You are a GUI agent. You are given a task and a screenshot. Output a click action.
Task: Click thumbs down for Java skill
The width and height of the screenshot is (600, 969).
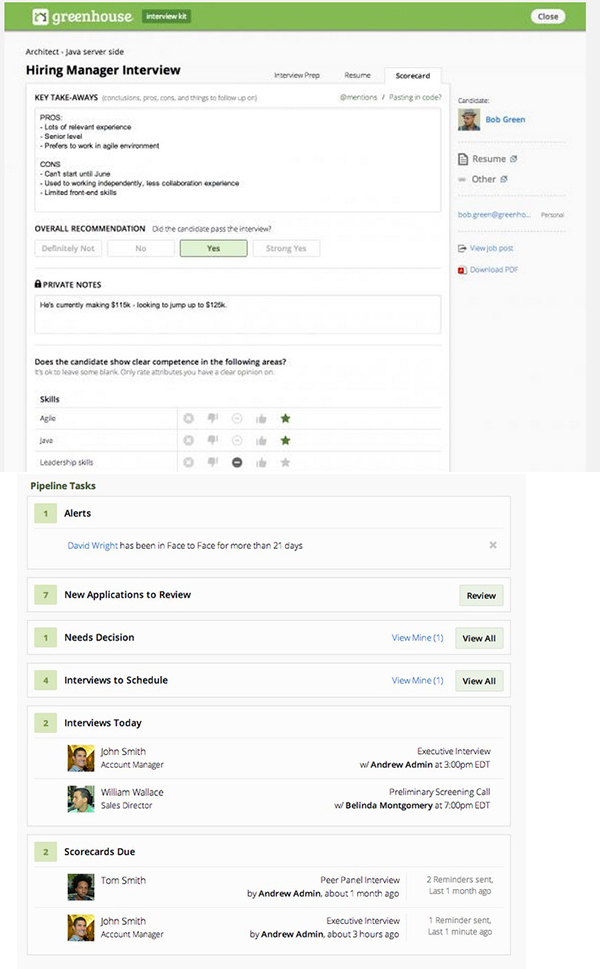[x=212, y=440]
